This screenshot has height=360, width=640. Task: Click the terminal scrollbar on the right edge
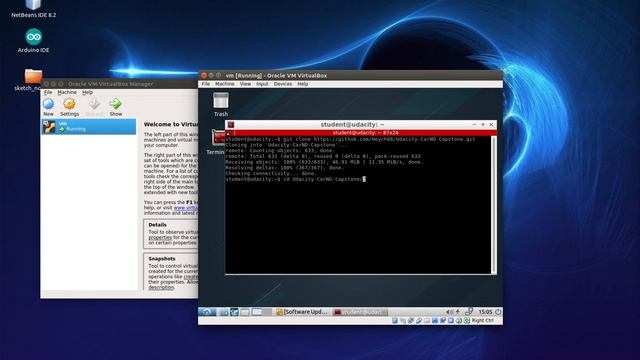tap(494, 204)
